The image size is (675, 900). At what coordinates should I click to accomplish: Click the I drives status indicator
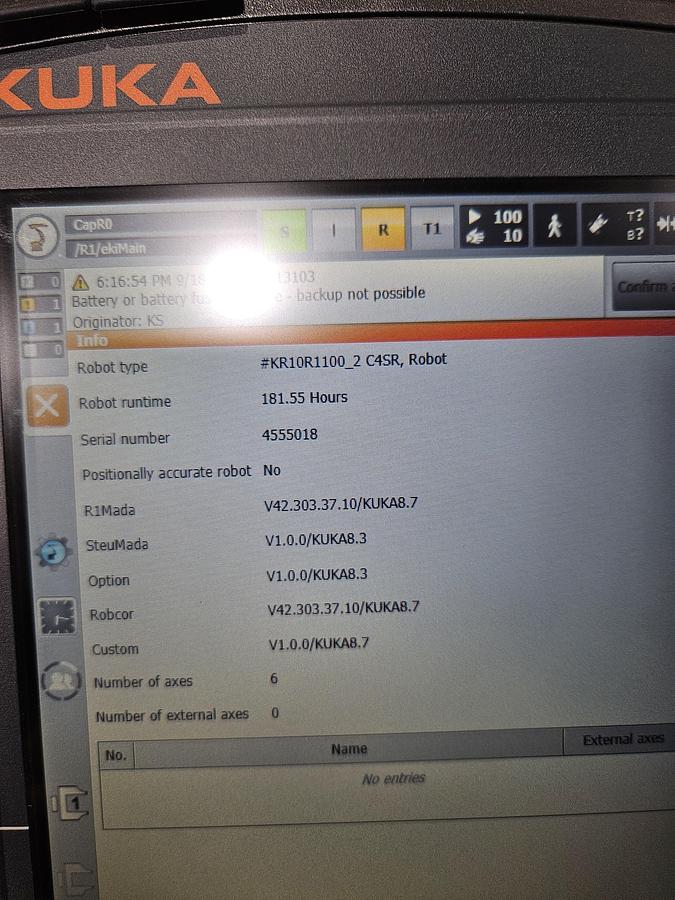(333, 230)
